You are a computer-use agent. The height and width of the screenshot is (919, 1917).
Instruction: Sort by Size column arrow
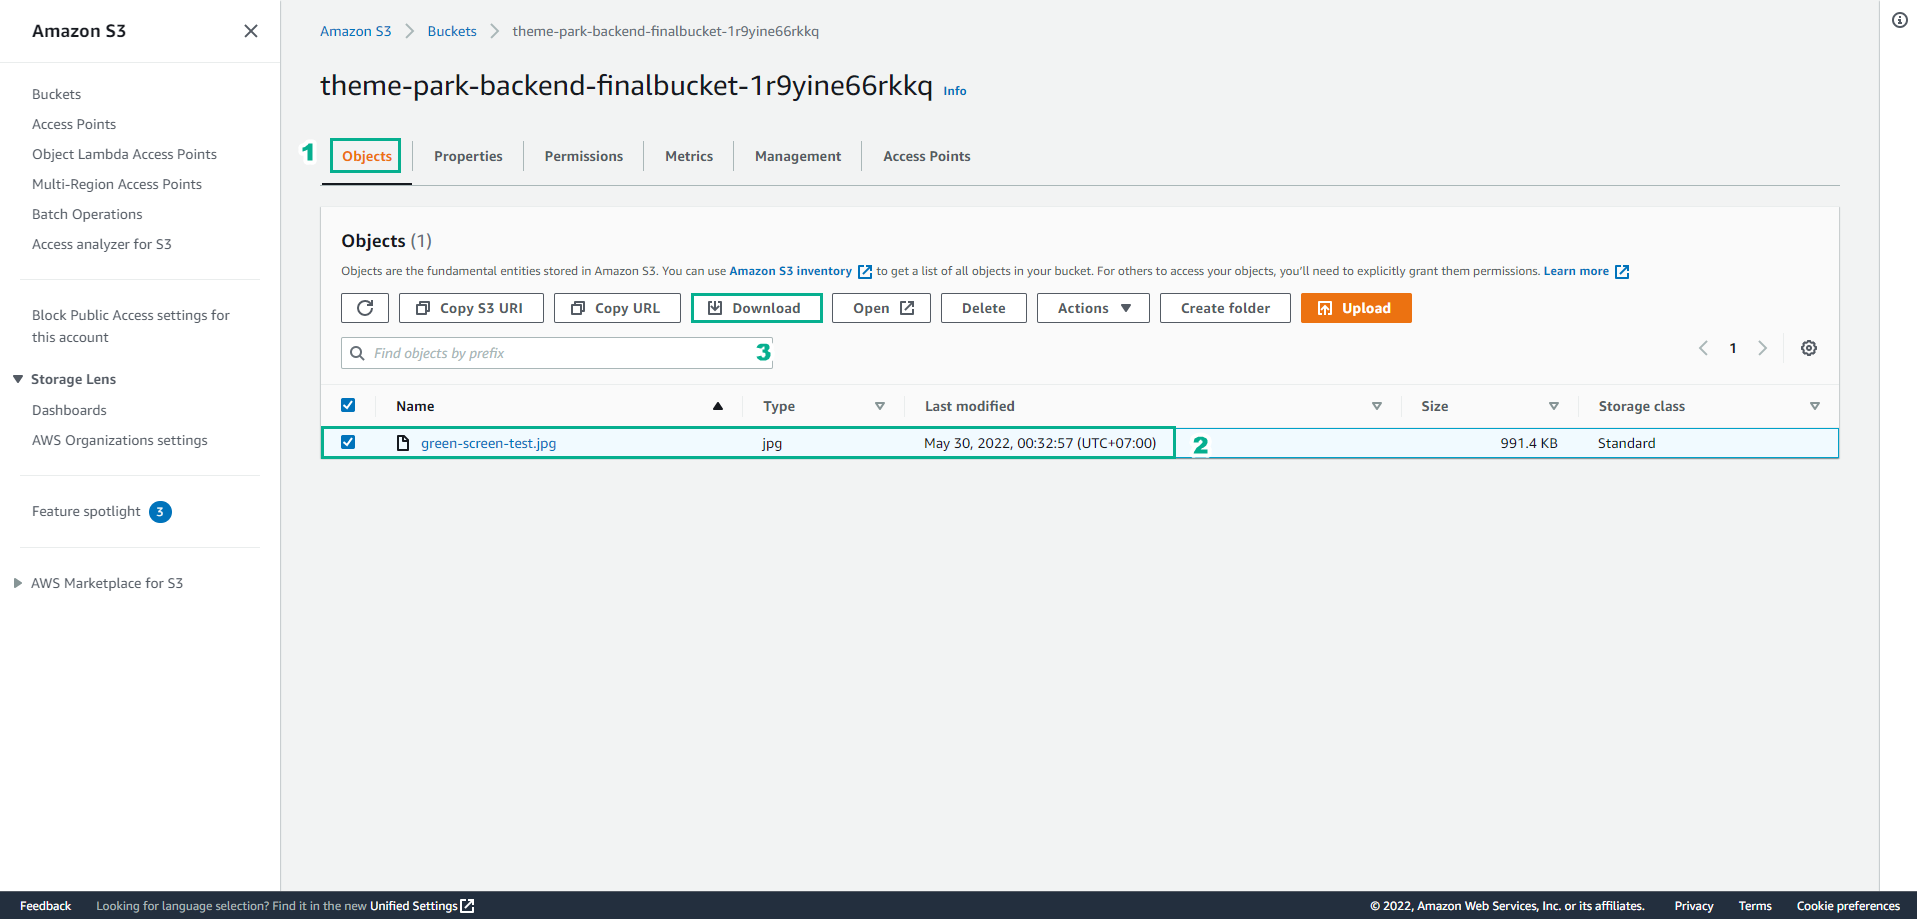pos(1554,406)
